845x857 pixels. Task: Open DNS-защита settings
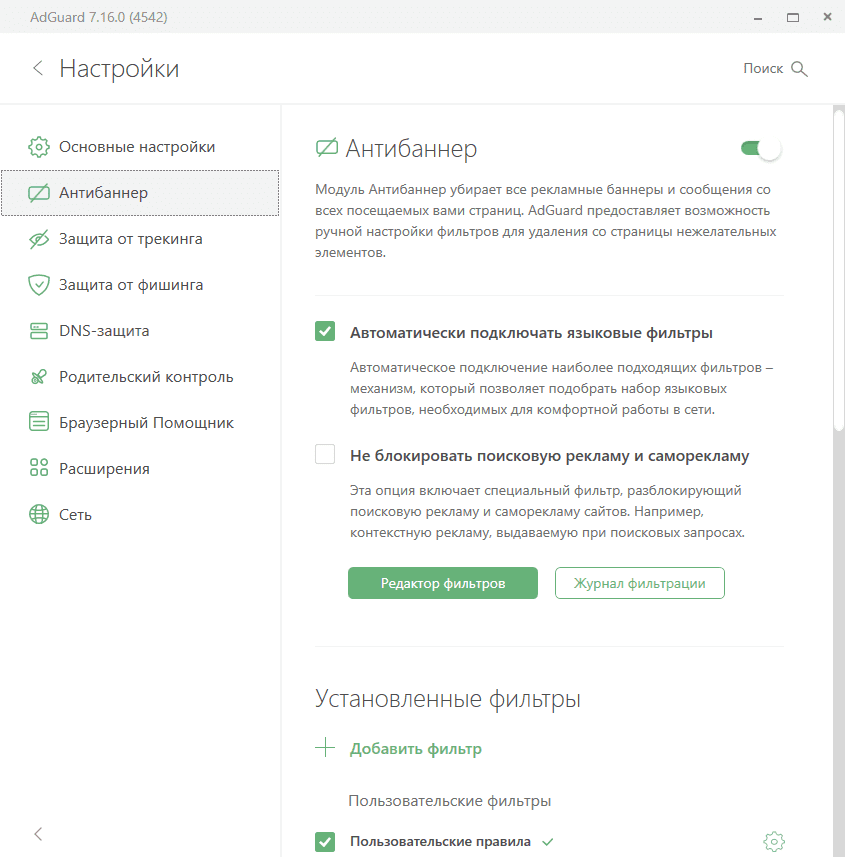point(140,331)
